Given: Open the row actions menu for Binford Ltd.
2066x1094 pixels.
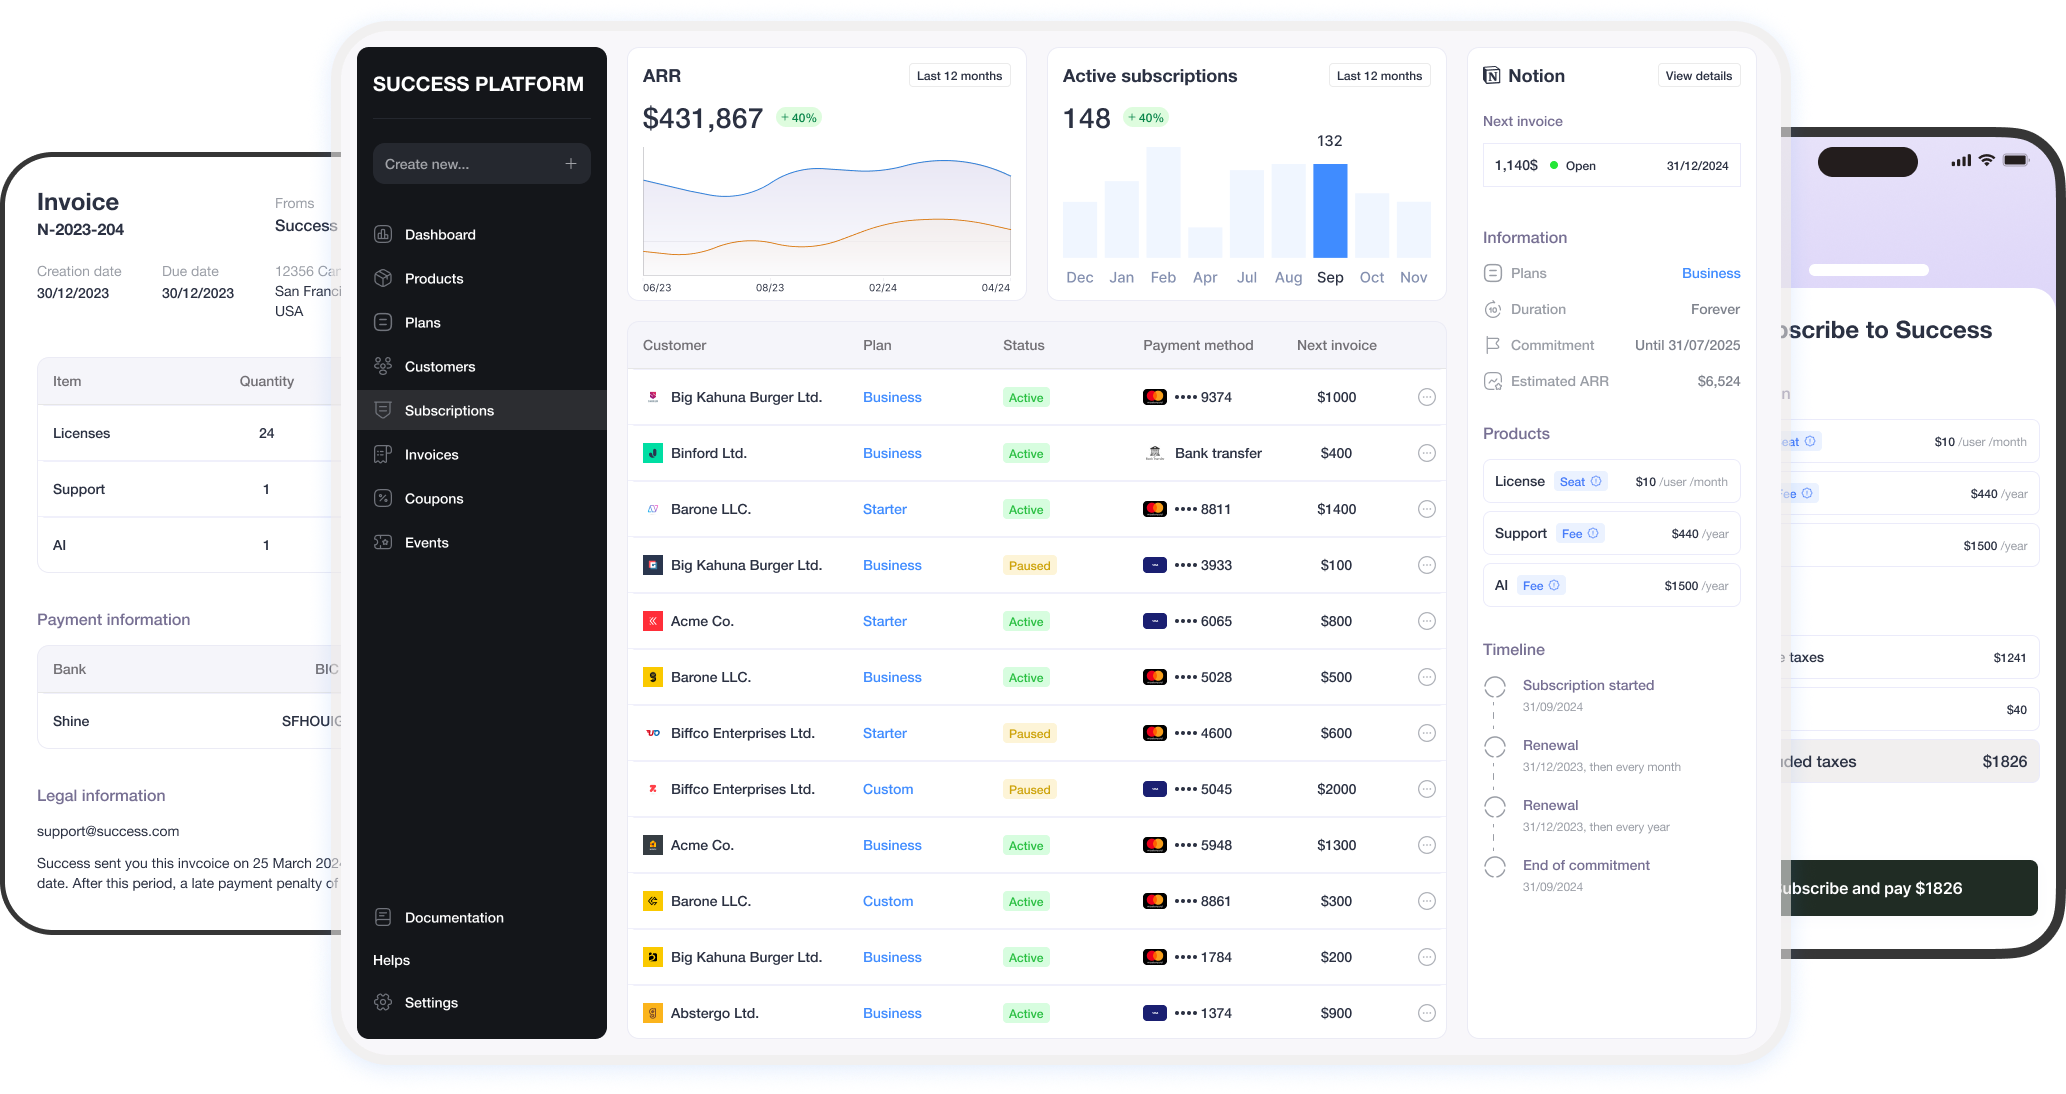Looking at the screenshot, I should click(x=1427, y=453).
